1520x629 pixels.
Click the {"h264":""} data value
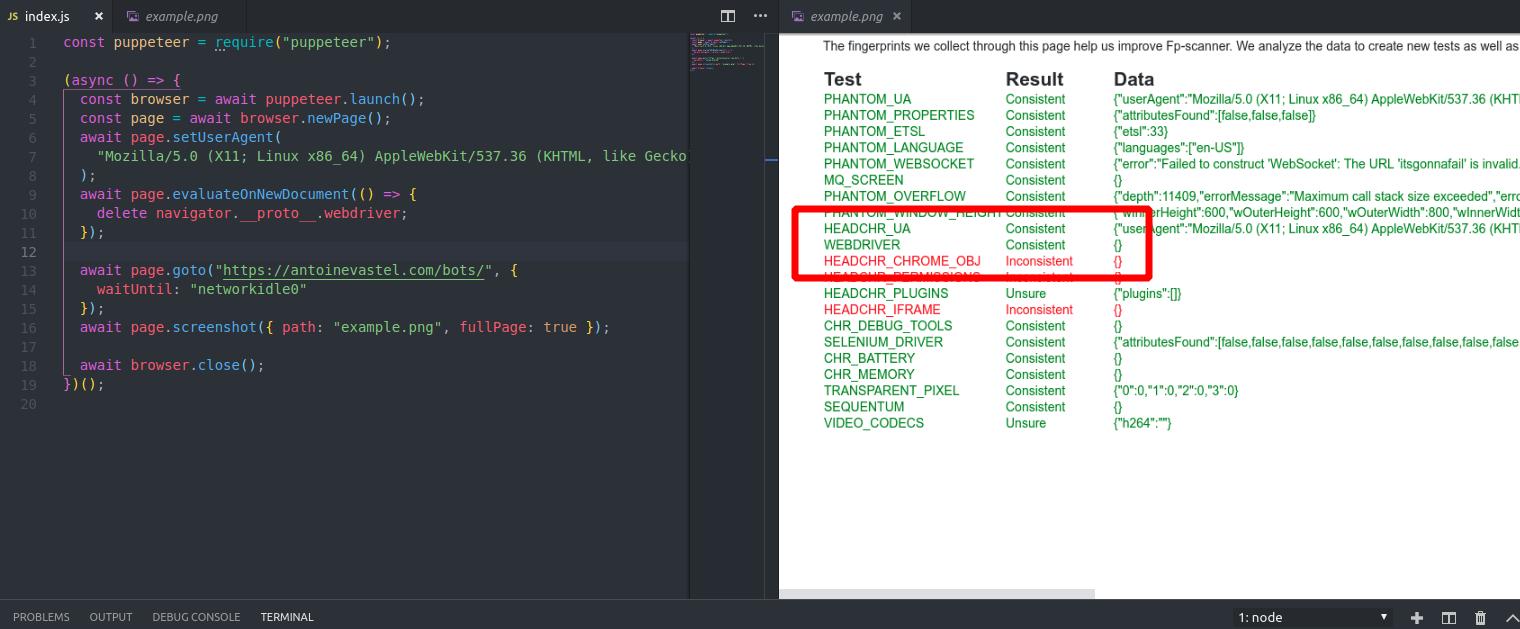click(1142, 423)
